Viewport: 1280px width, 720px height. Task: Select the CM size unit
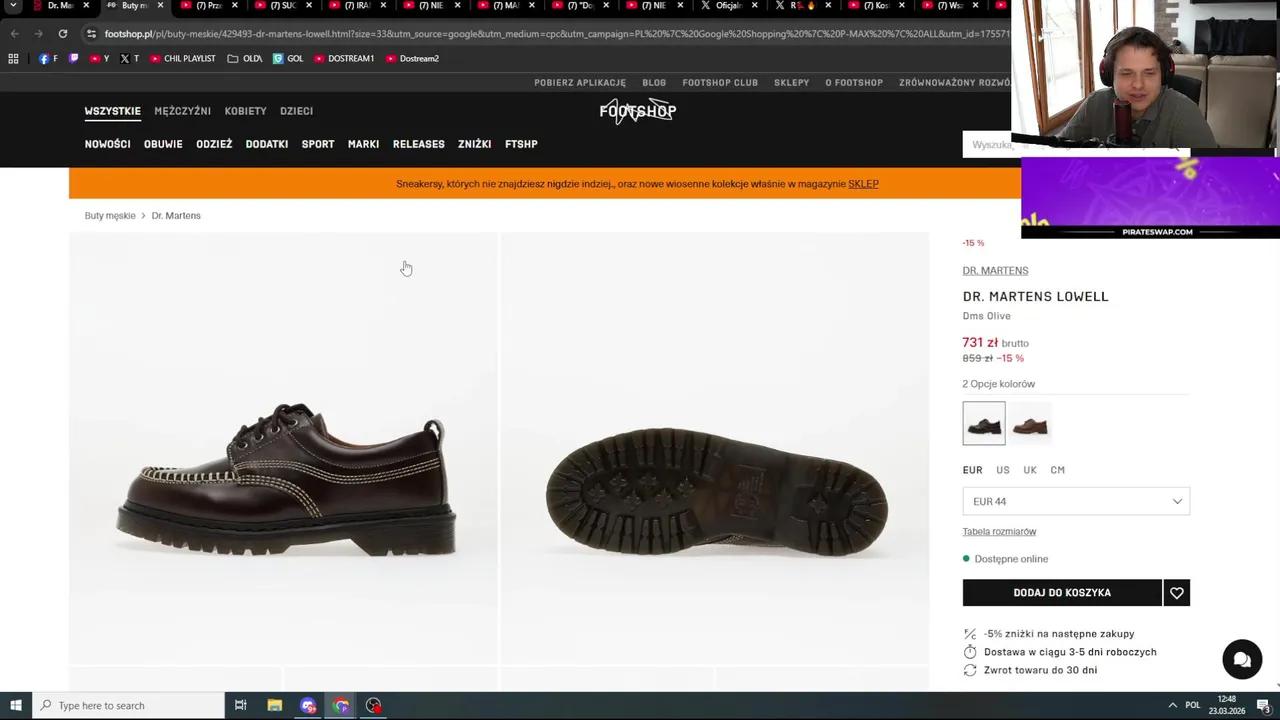point(1058,470)
